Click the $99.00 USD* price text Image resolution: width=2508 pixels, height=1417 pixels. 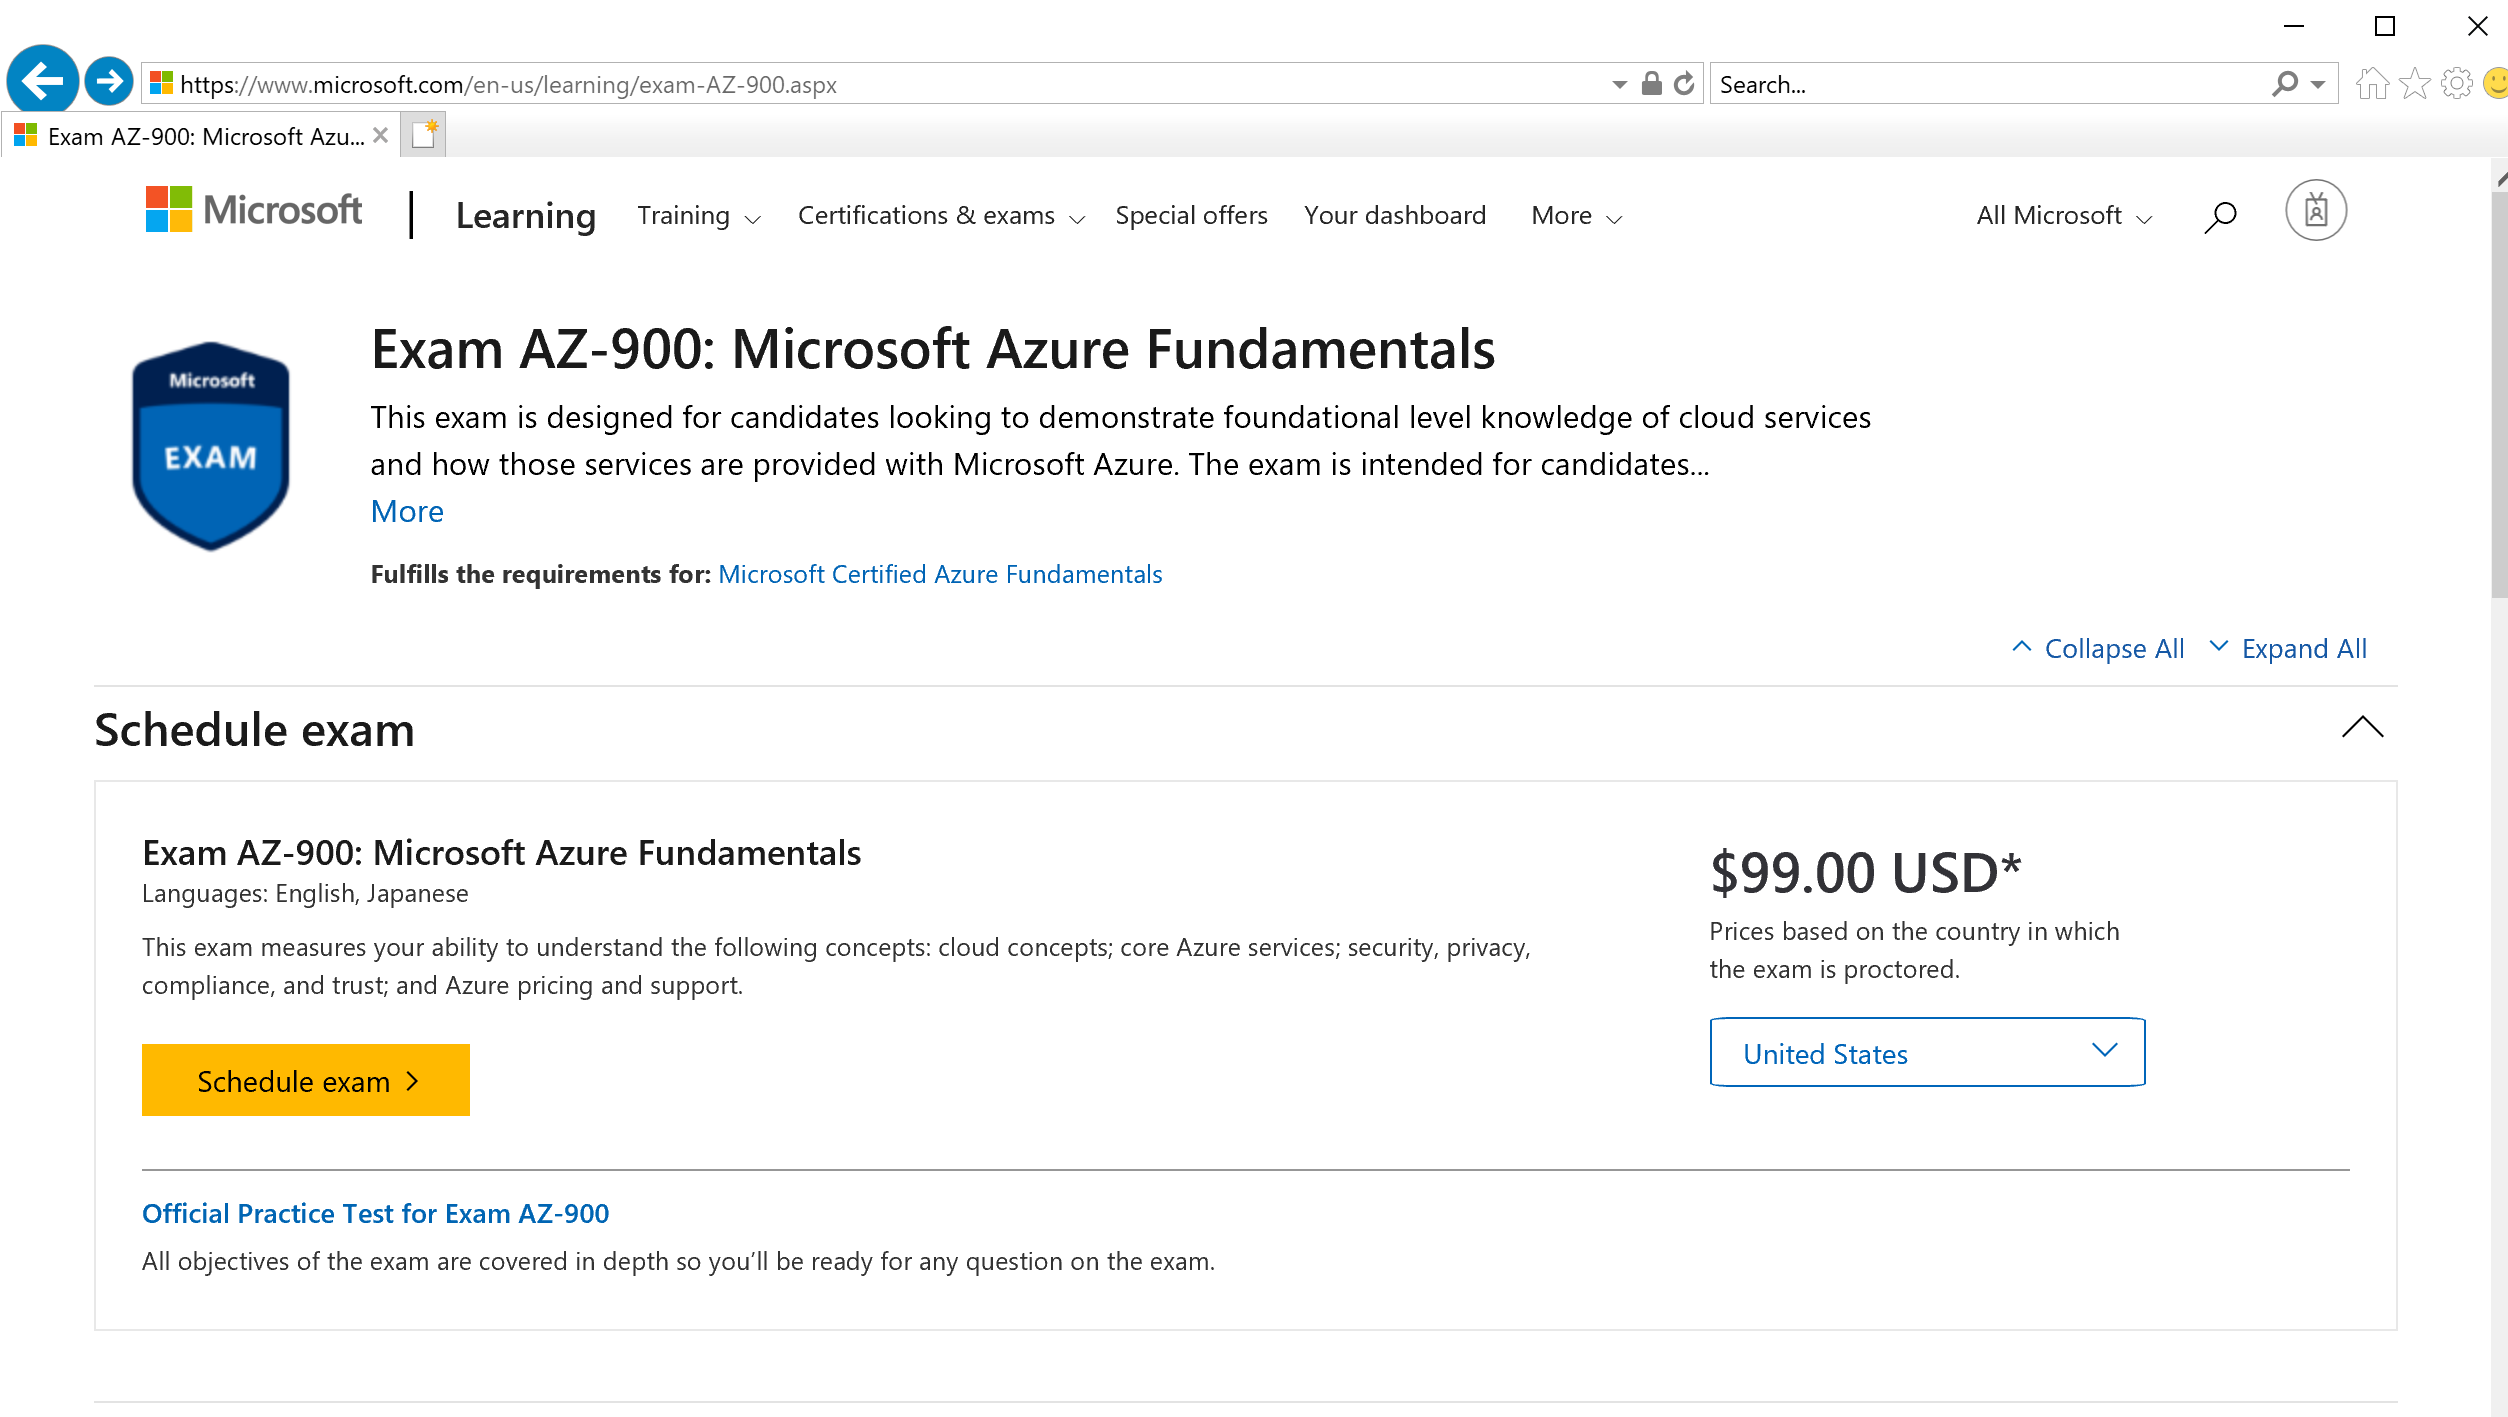(1866, 871)
